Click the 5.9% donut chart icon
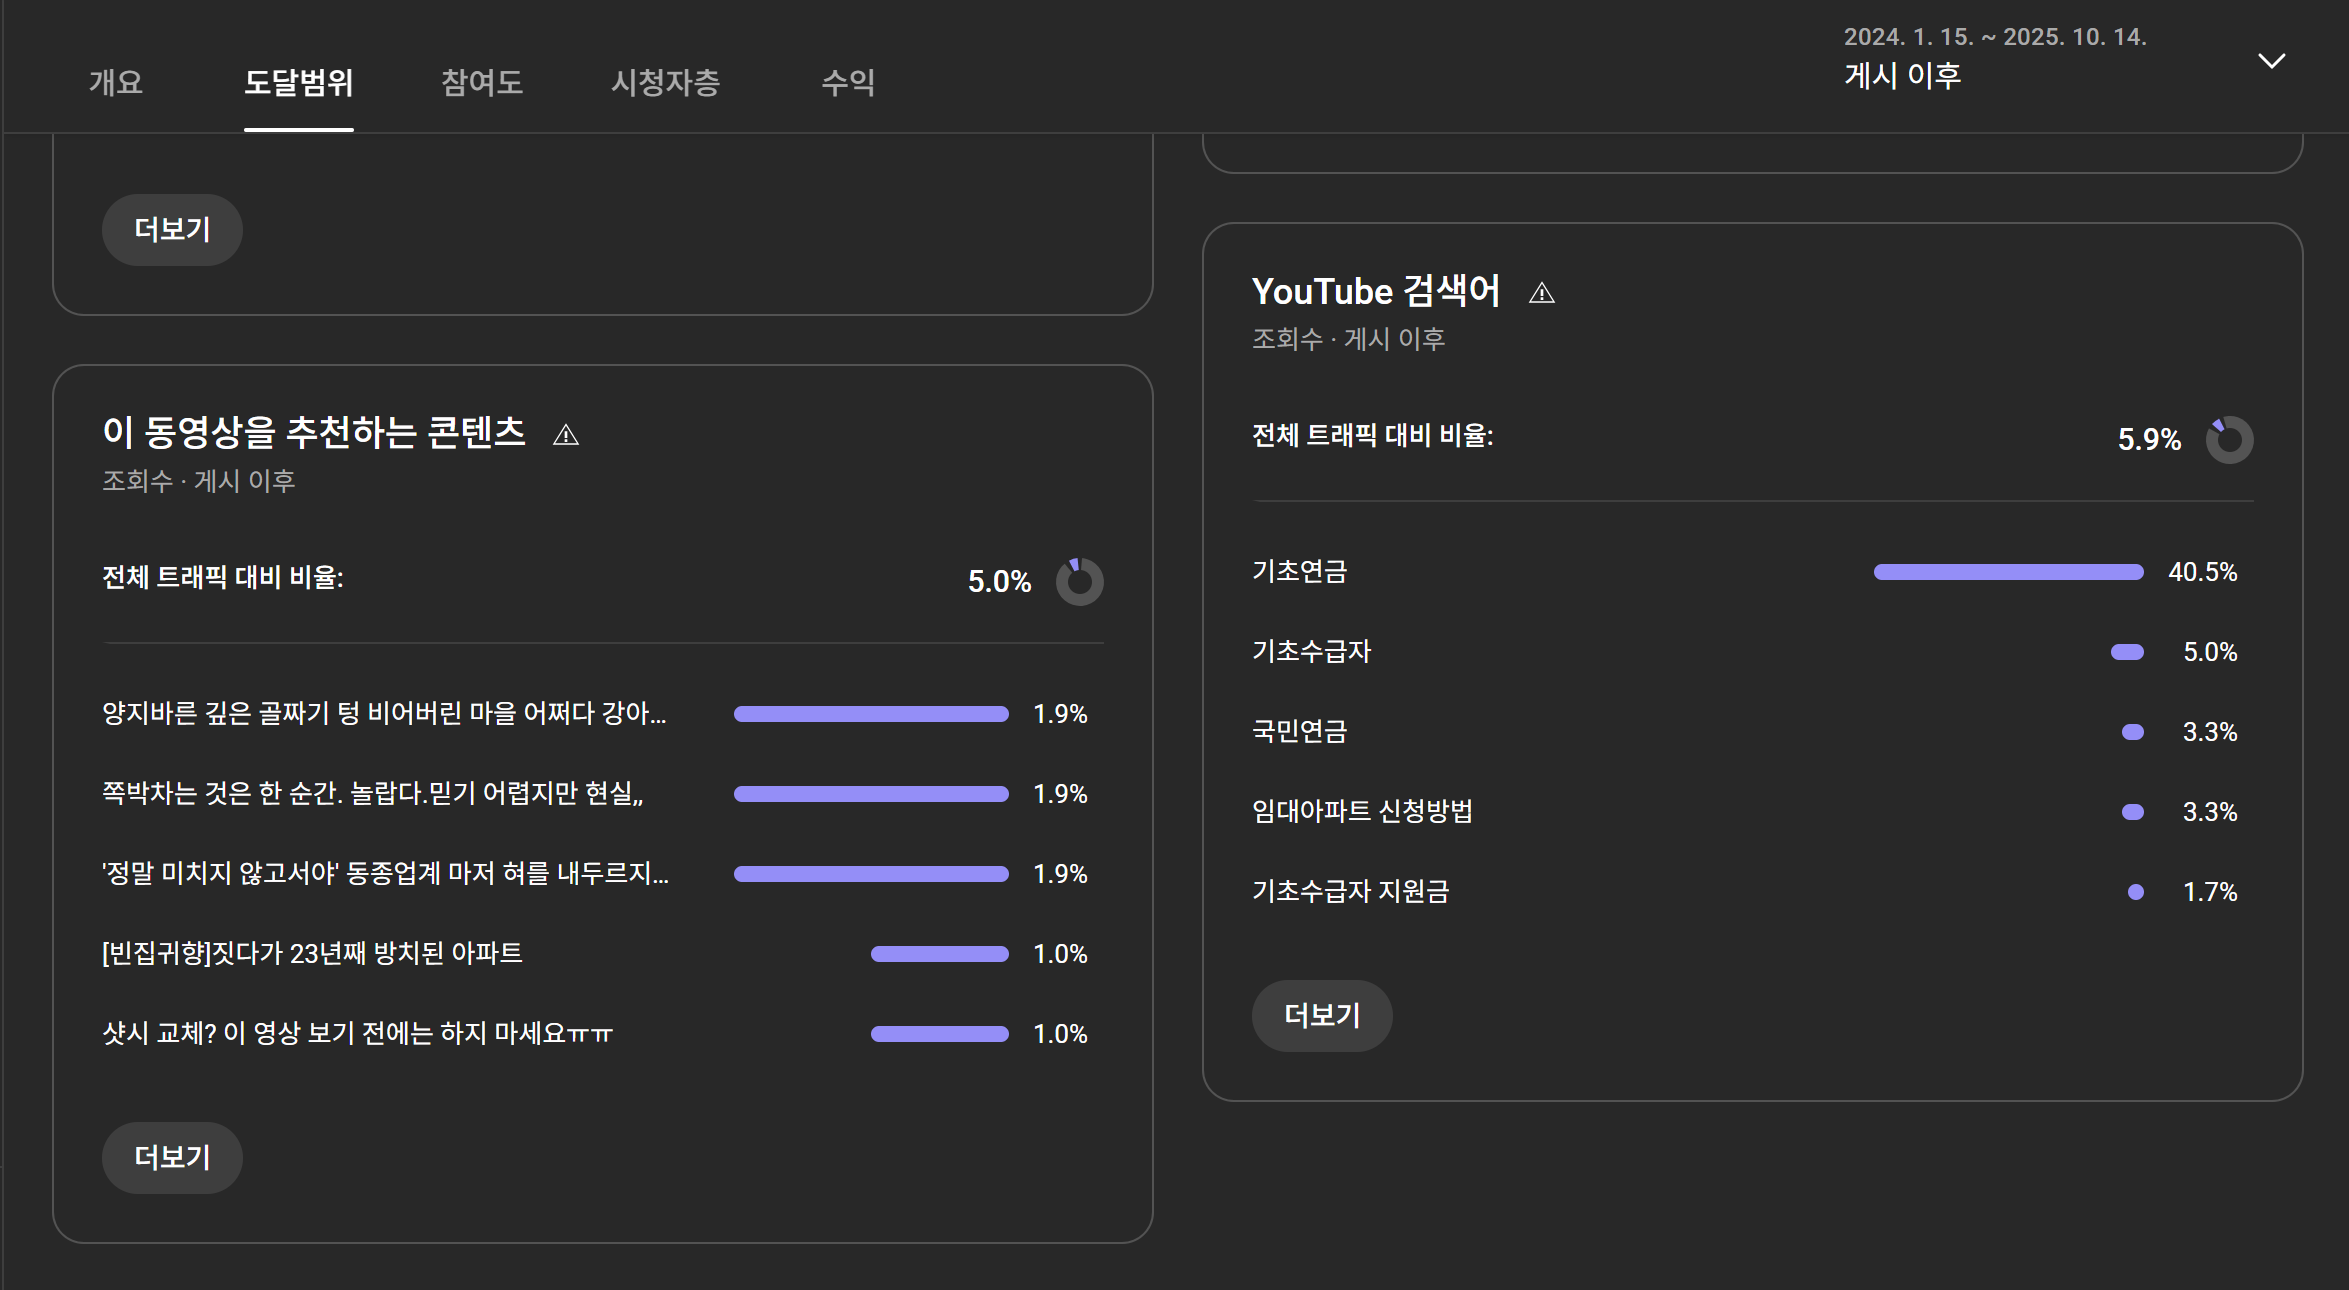The width and height of the screenshot is (2349, 1290). [2229, 440]
